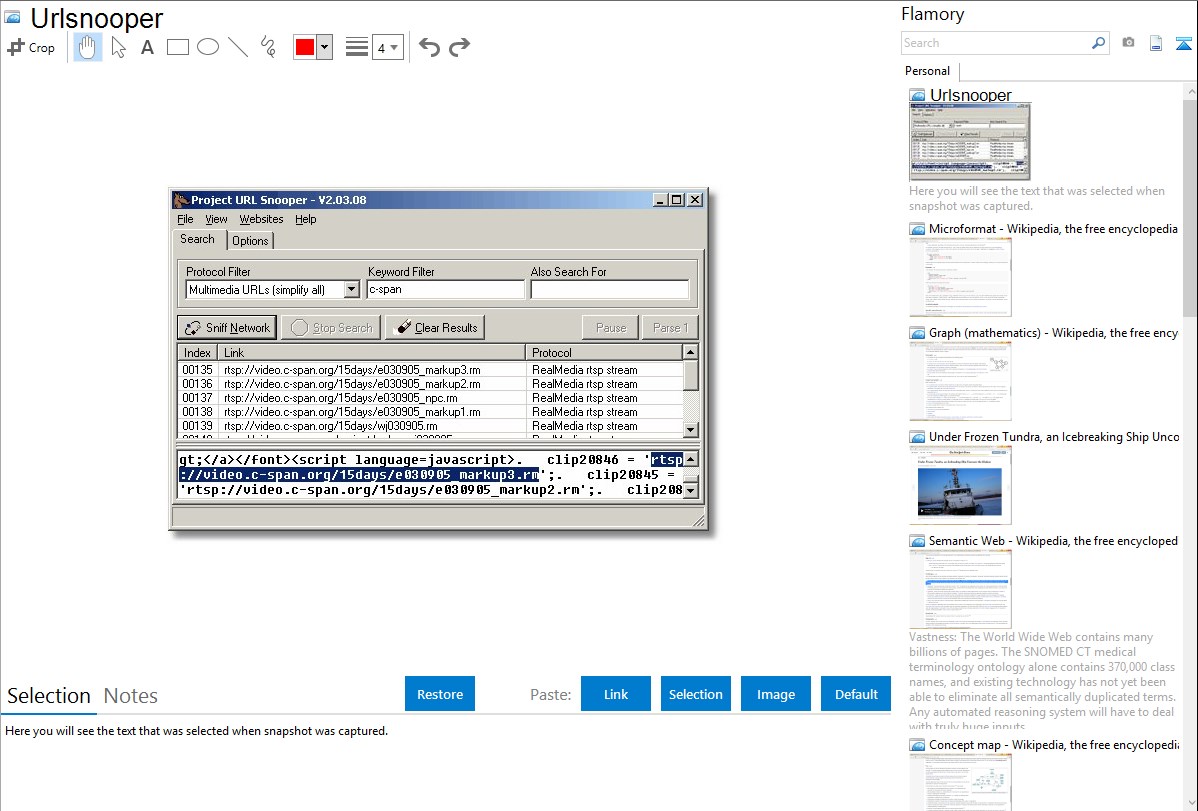Click the camera capture icon
This screenshot has height=811, width=1198.
[x=1128, y=43]
